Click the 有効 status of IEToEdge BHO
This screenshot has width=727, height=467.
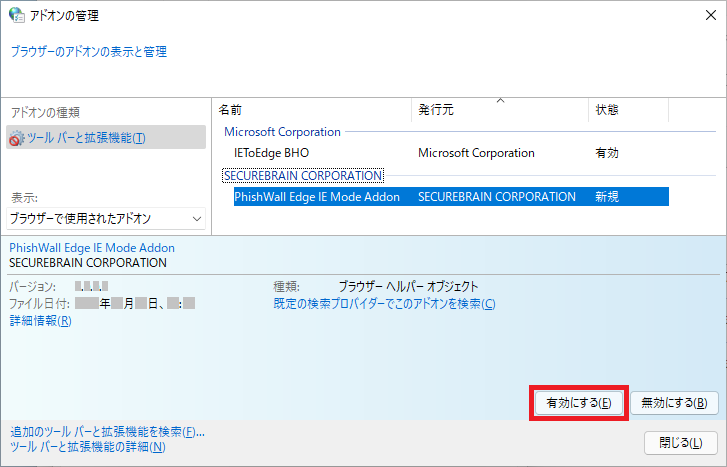pyautogui.click(x=607, y=153)
